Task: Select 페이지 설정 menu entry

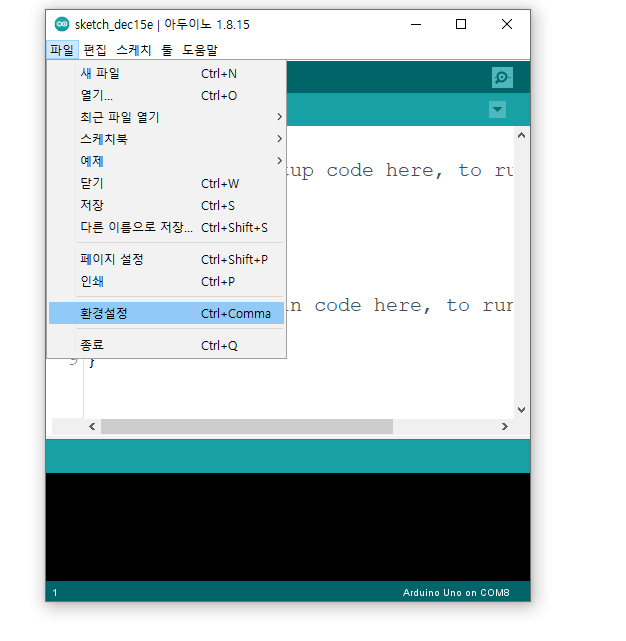Action: pyautogui.click(x=166, y=259)
